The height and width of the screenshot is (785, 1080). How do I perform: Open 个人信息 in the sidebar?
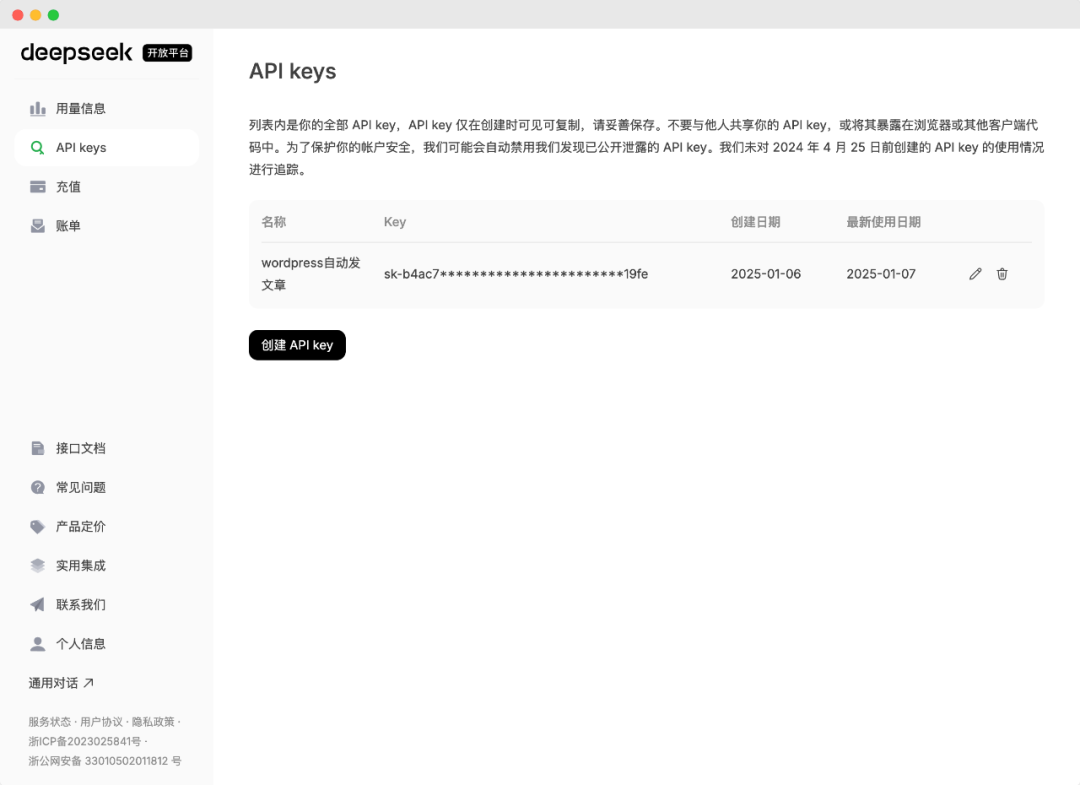[x=107, y=644]
